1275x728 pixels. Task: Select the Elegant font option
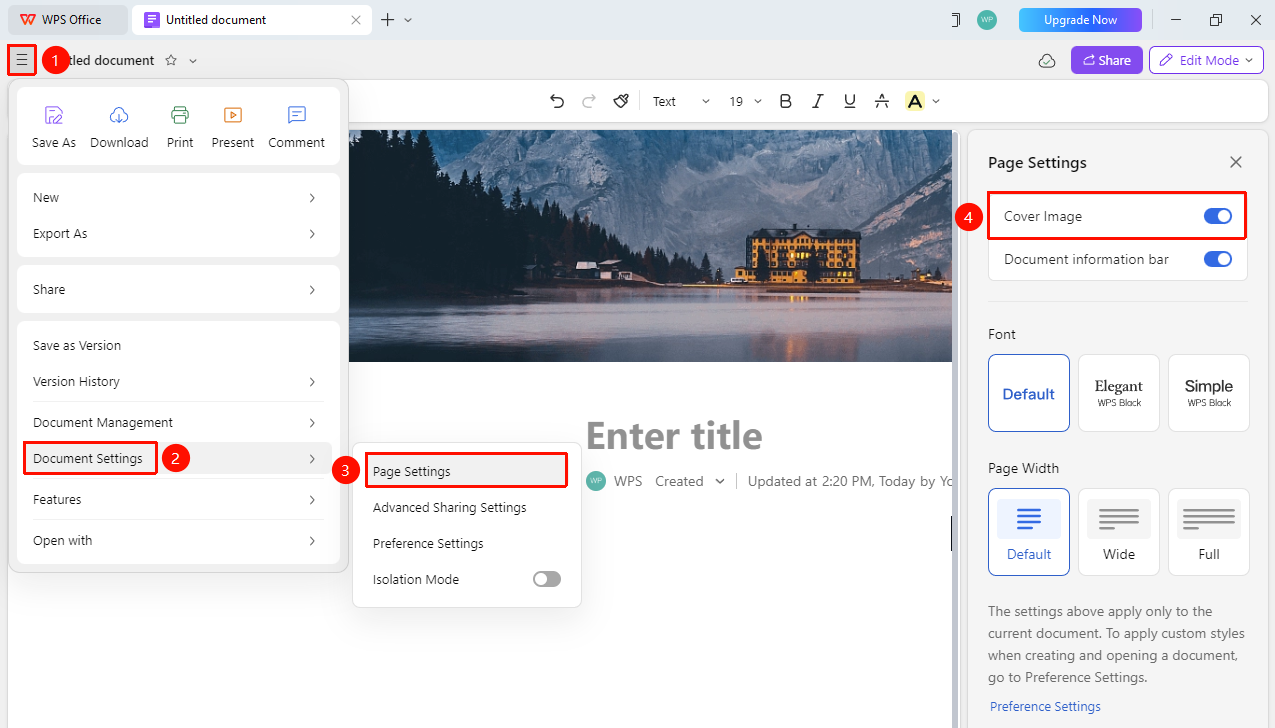tap(1119, 393)
